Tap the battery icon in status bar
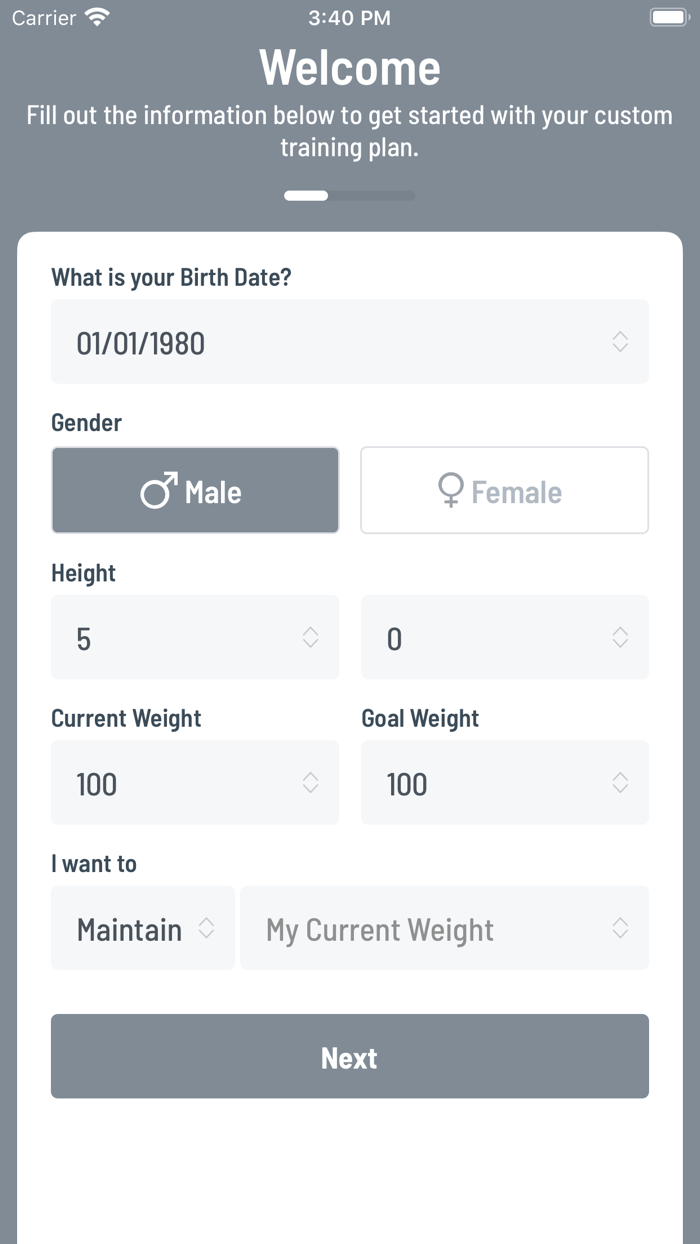Viewport: 700px width, 1244px height. click(x=667, y=17)
